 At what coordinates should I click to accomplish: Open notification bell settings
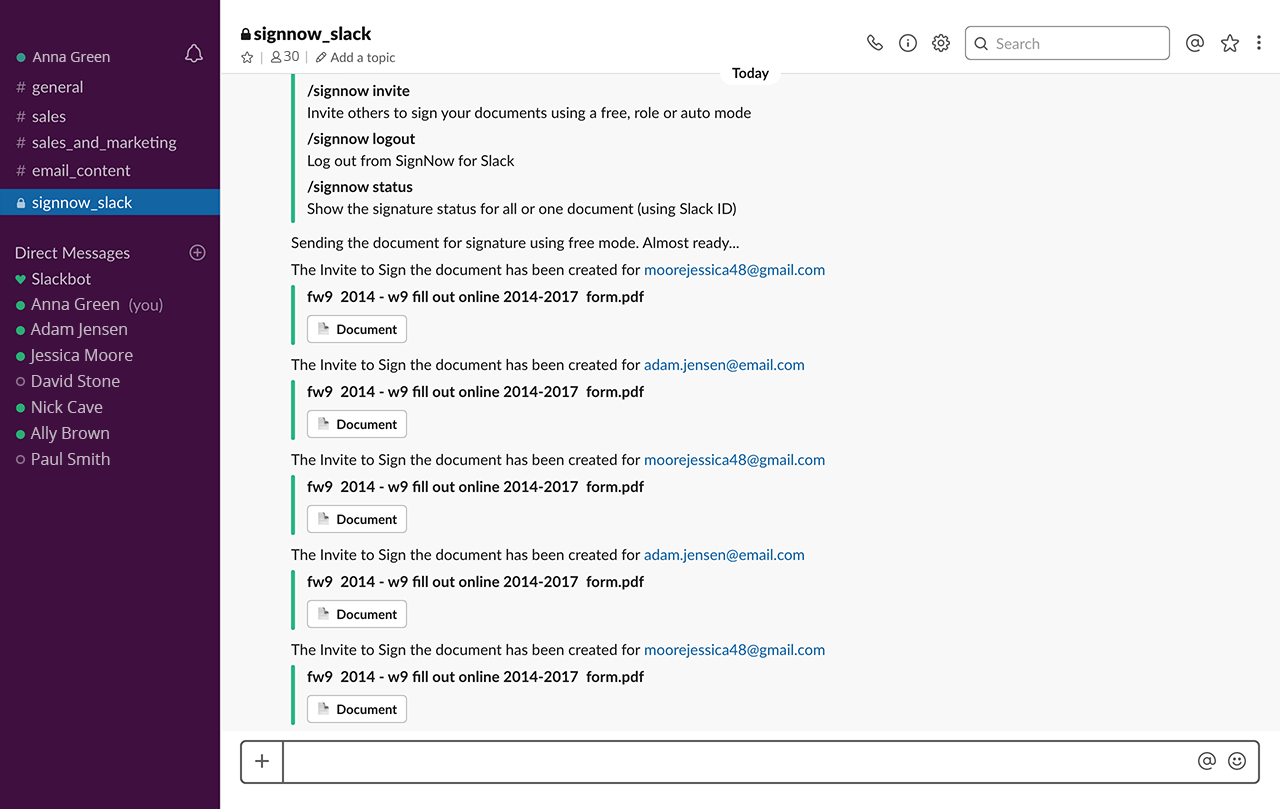(194, 54)
